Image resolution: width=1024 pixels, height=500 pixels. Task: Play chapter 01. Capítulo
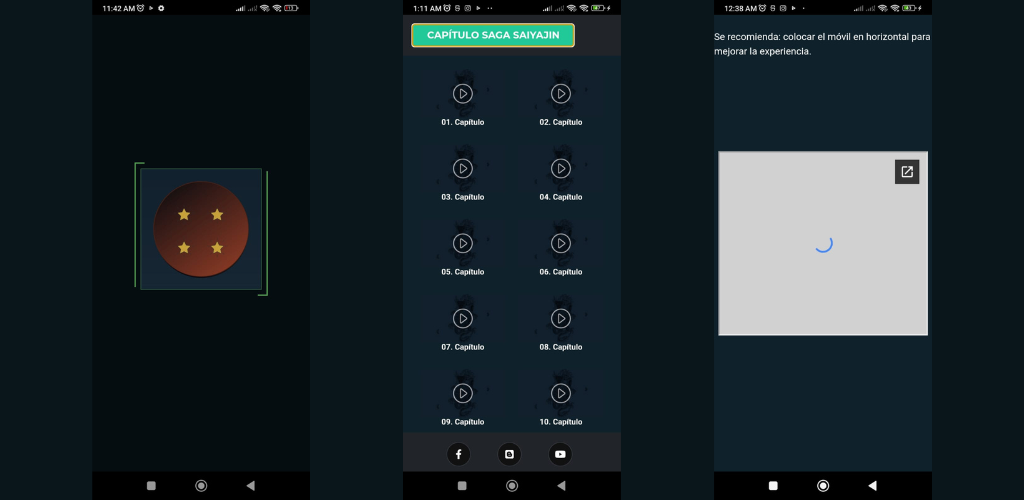pyautogui.click(x=462, y=94)
